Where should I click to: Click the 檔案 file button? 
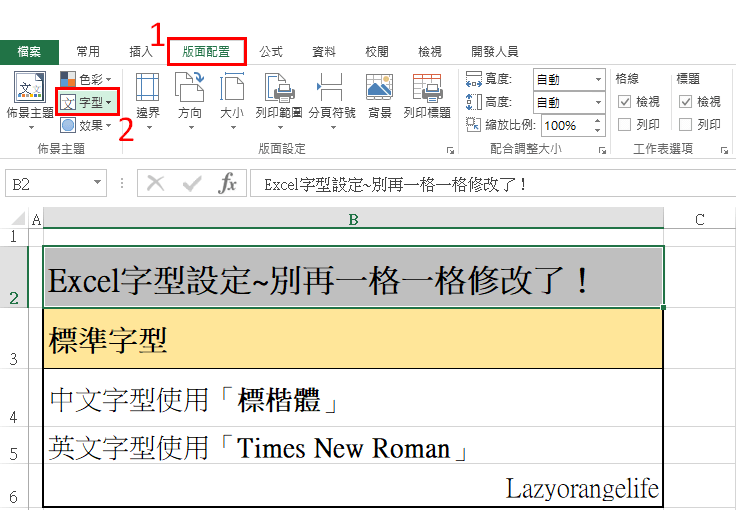point(29,52)
